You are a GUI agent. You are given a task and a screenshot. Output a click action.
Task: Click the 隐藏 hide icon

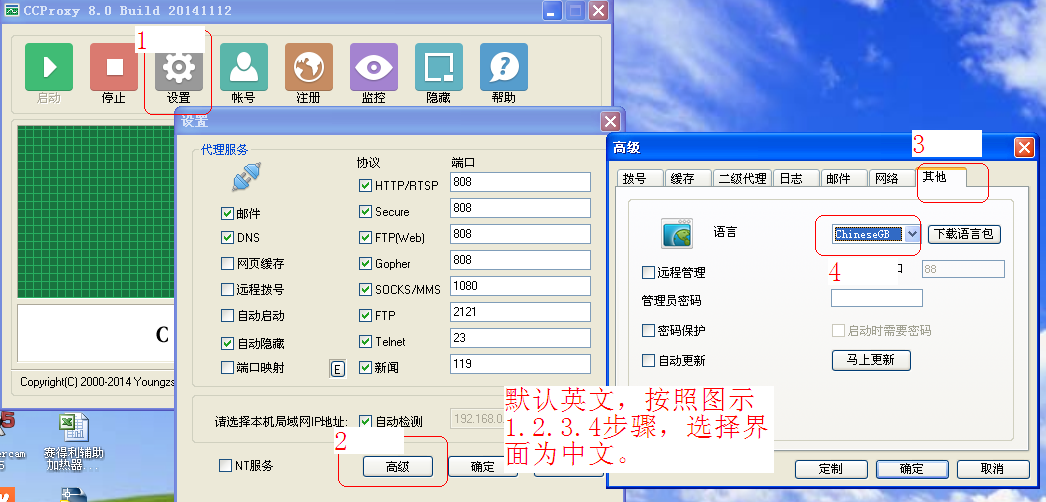(x=439, y=67)
